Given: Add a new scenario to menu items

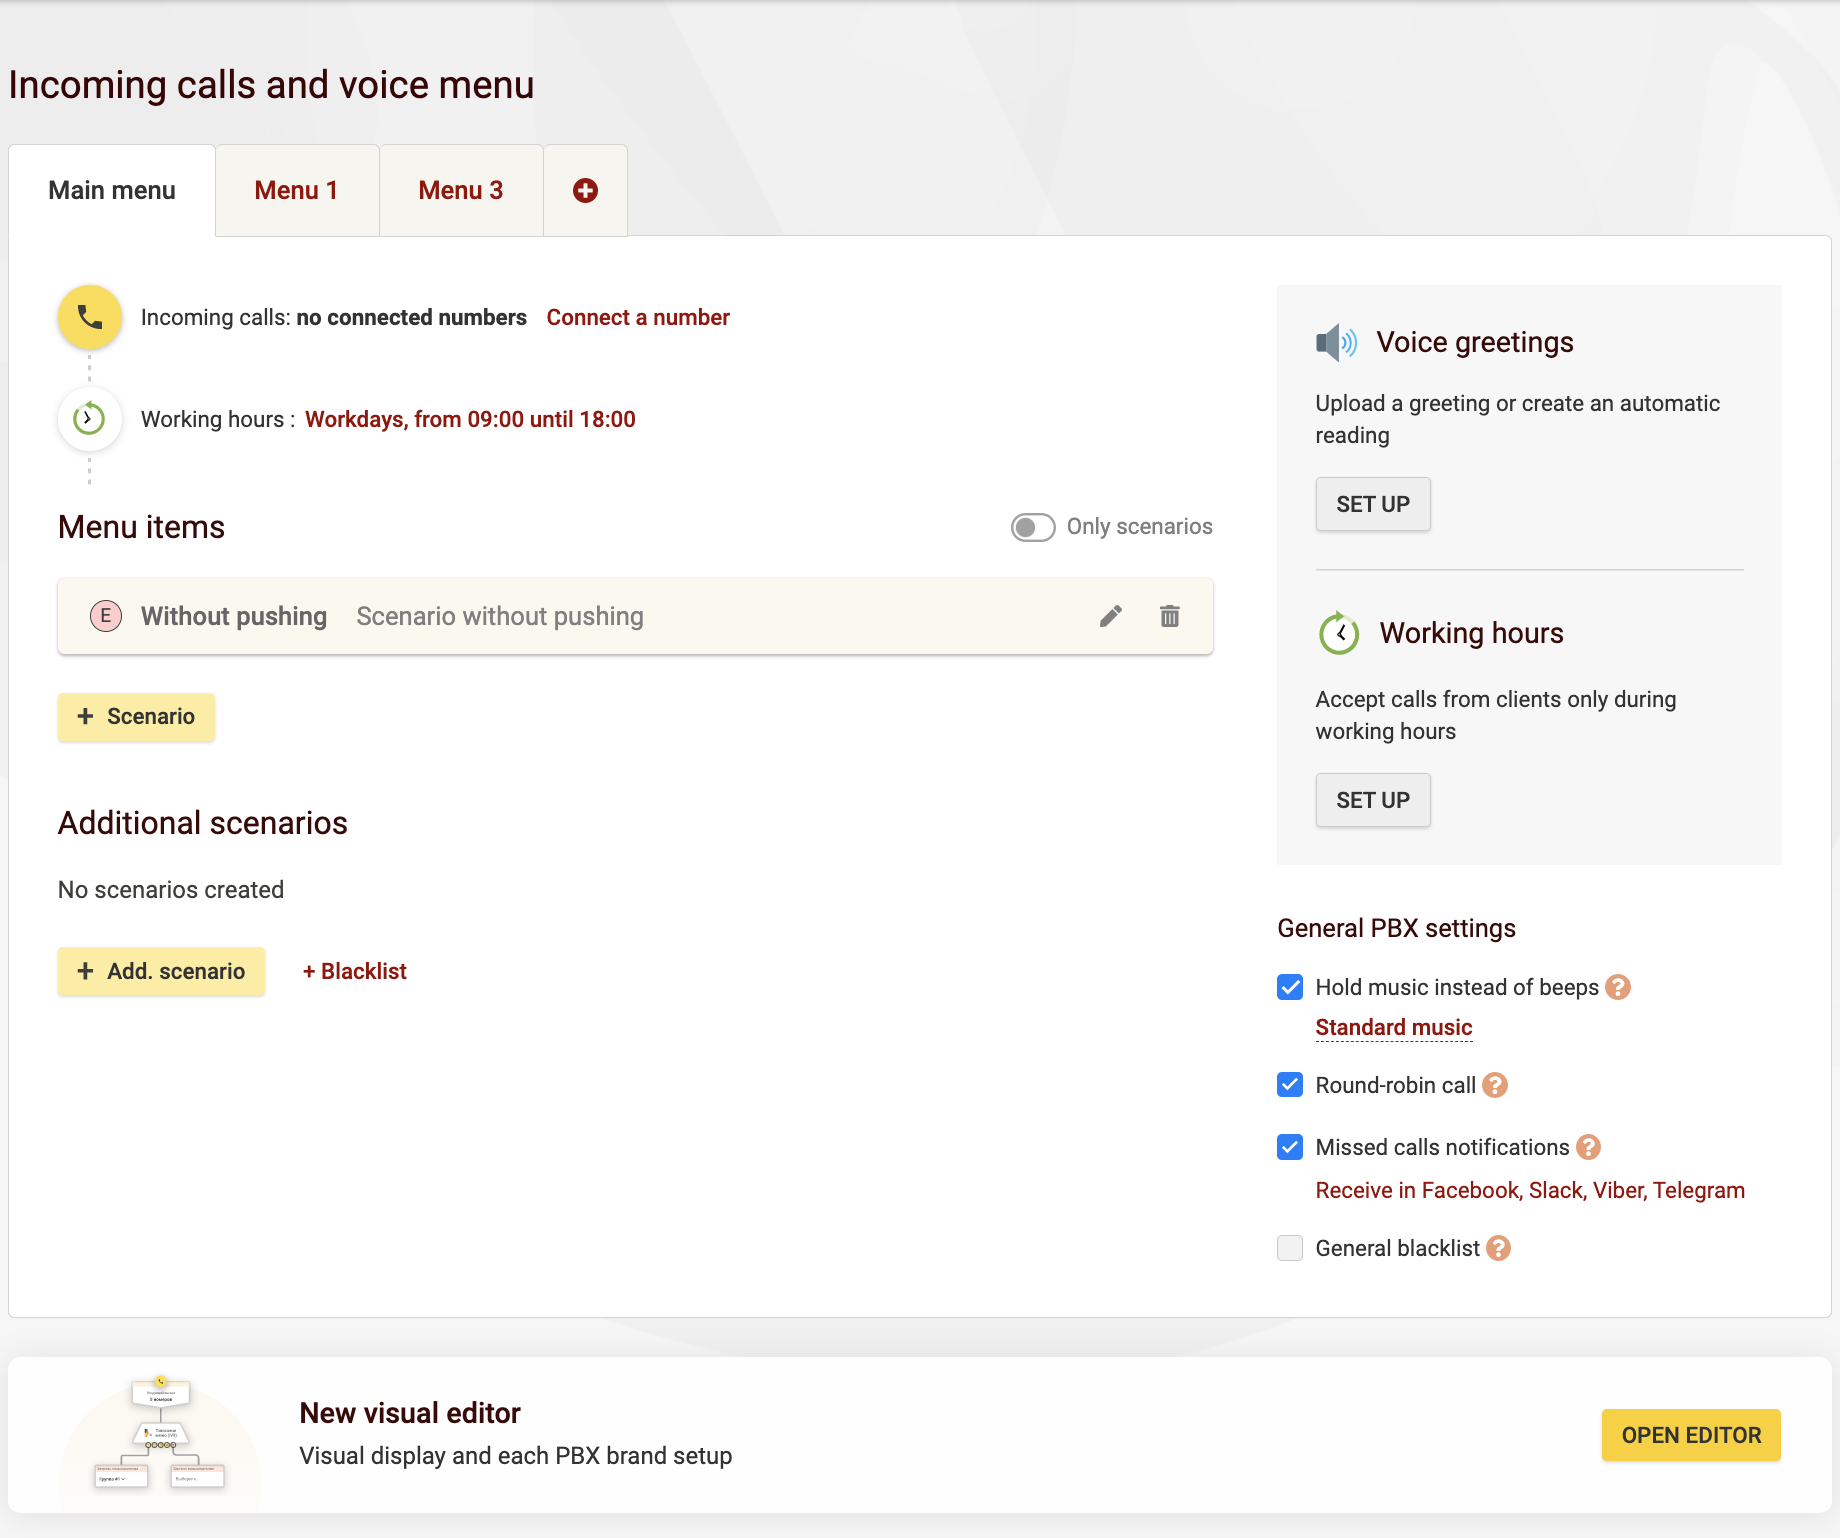Looking at the screenshot, I should 136,717.
